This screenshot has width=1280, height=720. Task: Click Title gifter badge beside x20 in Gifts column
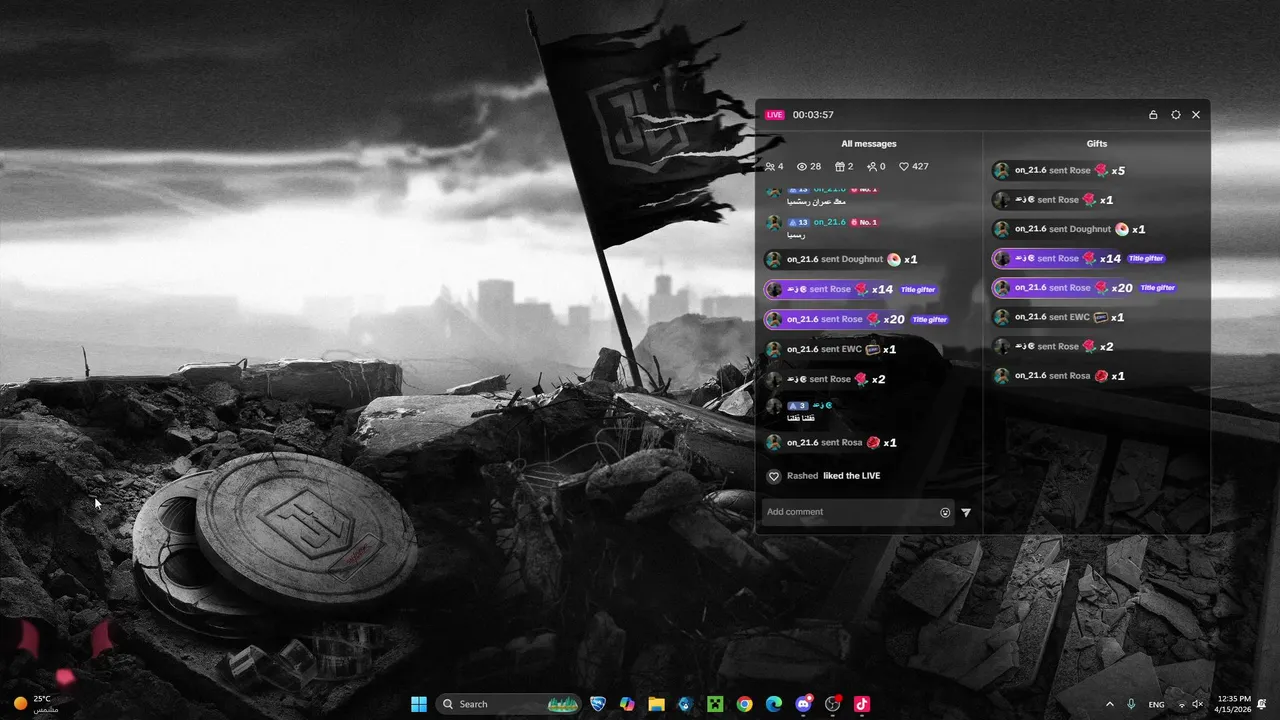[x=1158, y=288]
